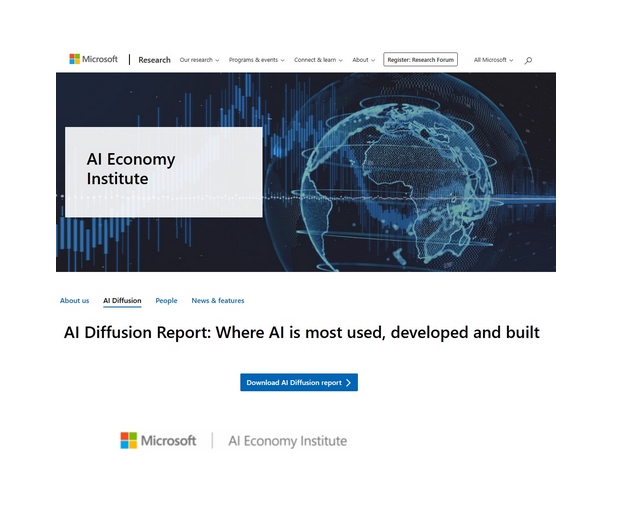Viewport: 623px width, 505px height.
Task: Click the Register: Research Forum button
Action: [x=420, y=60]
